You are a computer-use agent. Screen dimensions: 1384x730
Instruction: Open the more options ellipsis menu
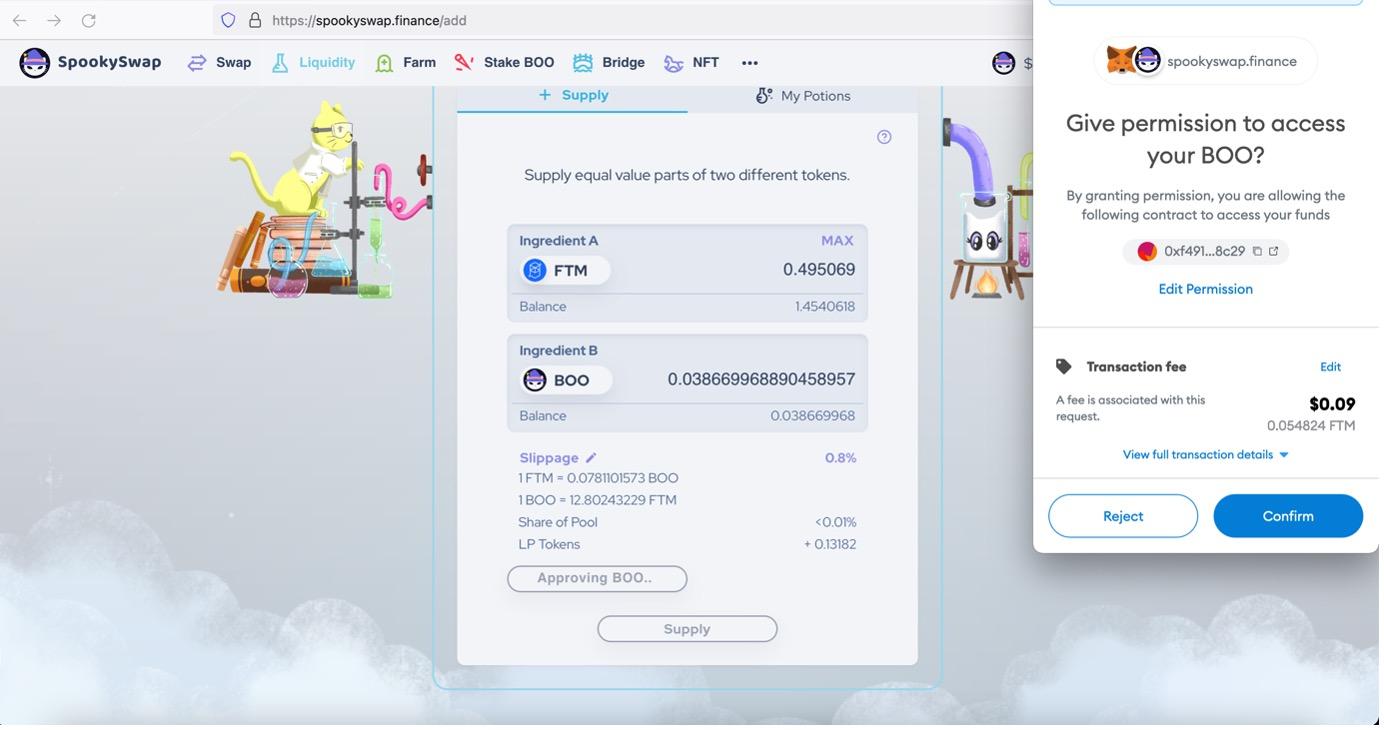[750, 63]
